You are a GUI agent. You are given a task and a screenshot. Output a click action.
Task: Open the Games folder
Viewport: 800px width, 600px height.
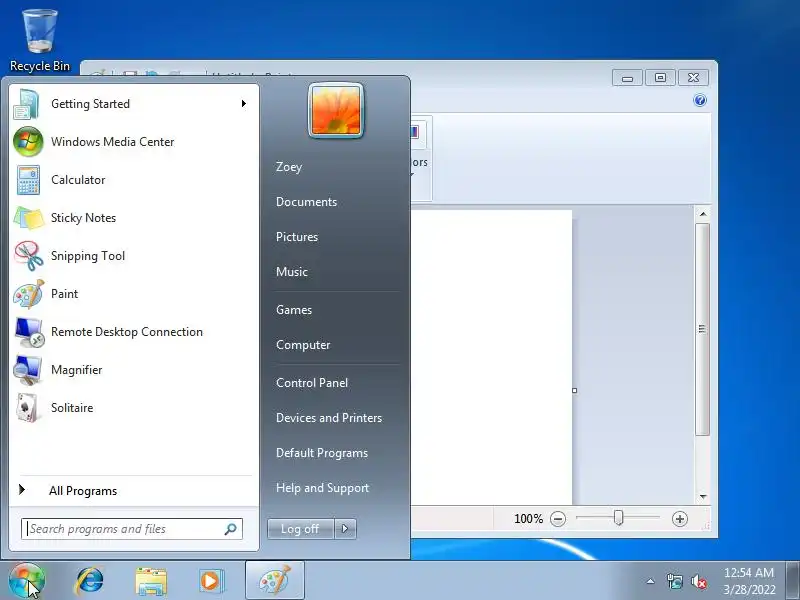(294, 310)
